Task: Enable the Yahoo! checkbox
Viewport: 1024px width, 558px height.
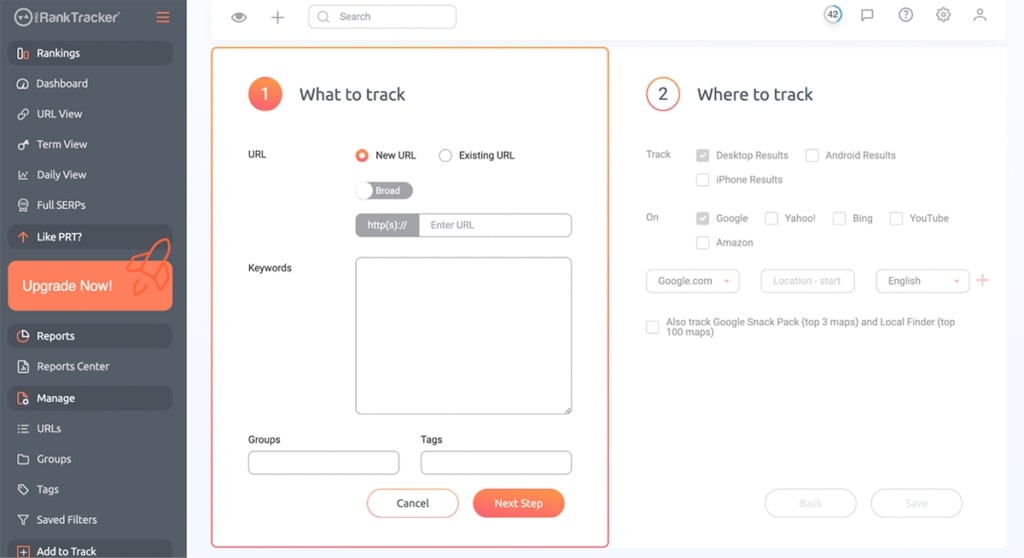Action: (771, 218)
